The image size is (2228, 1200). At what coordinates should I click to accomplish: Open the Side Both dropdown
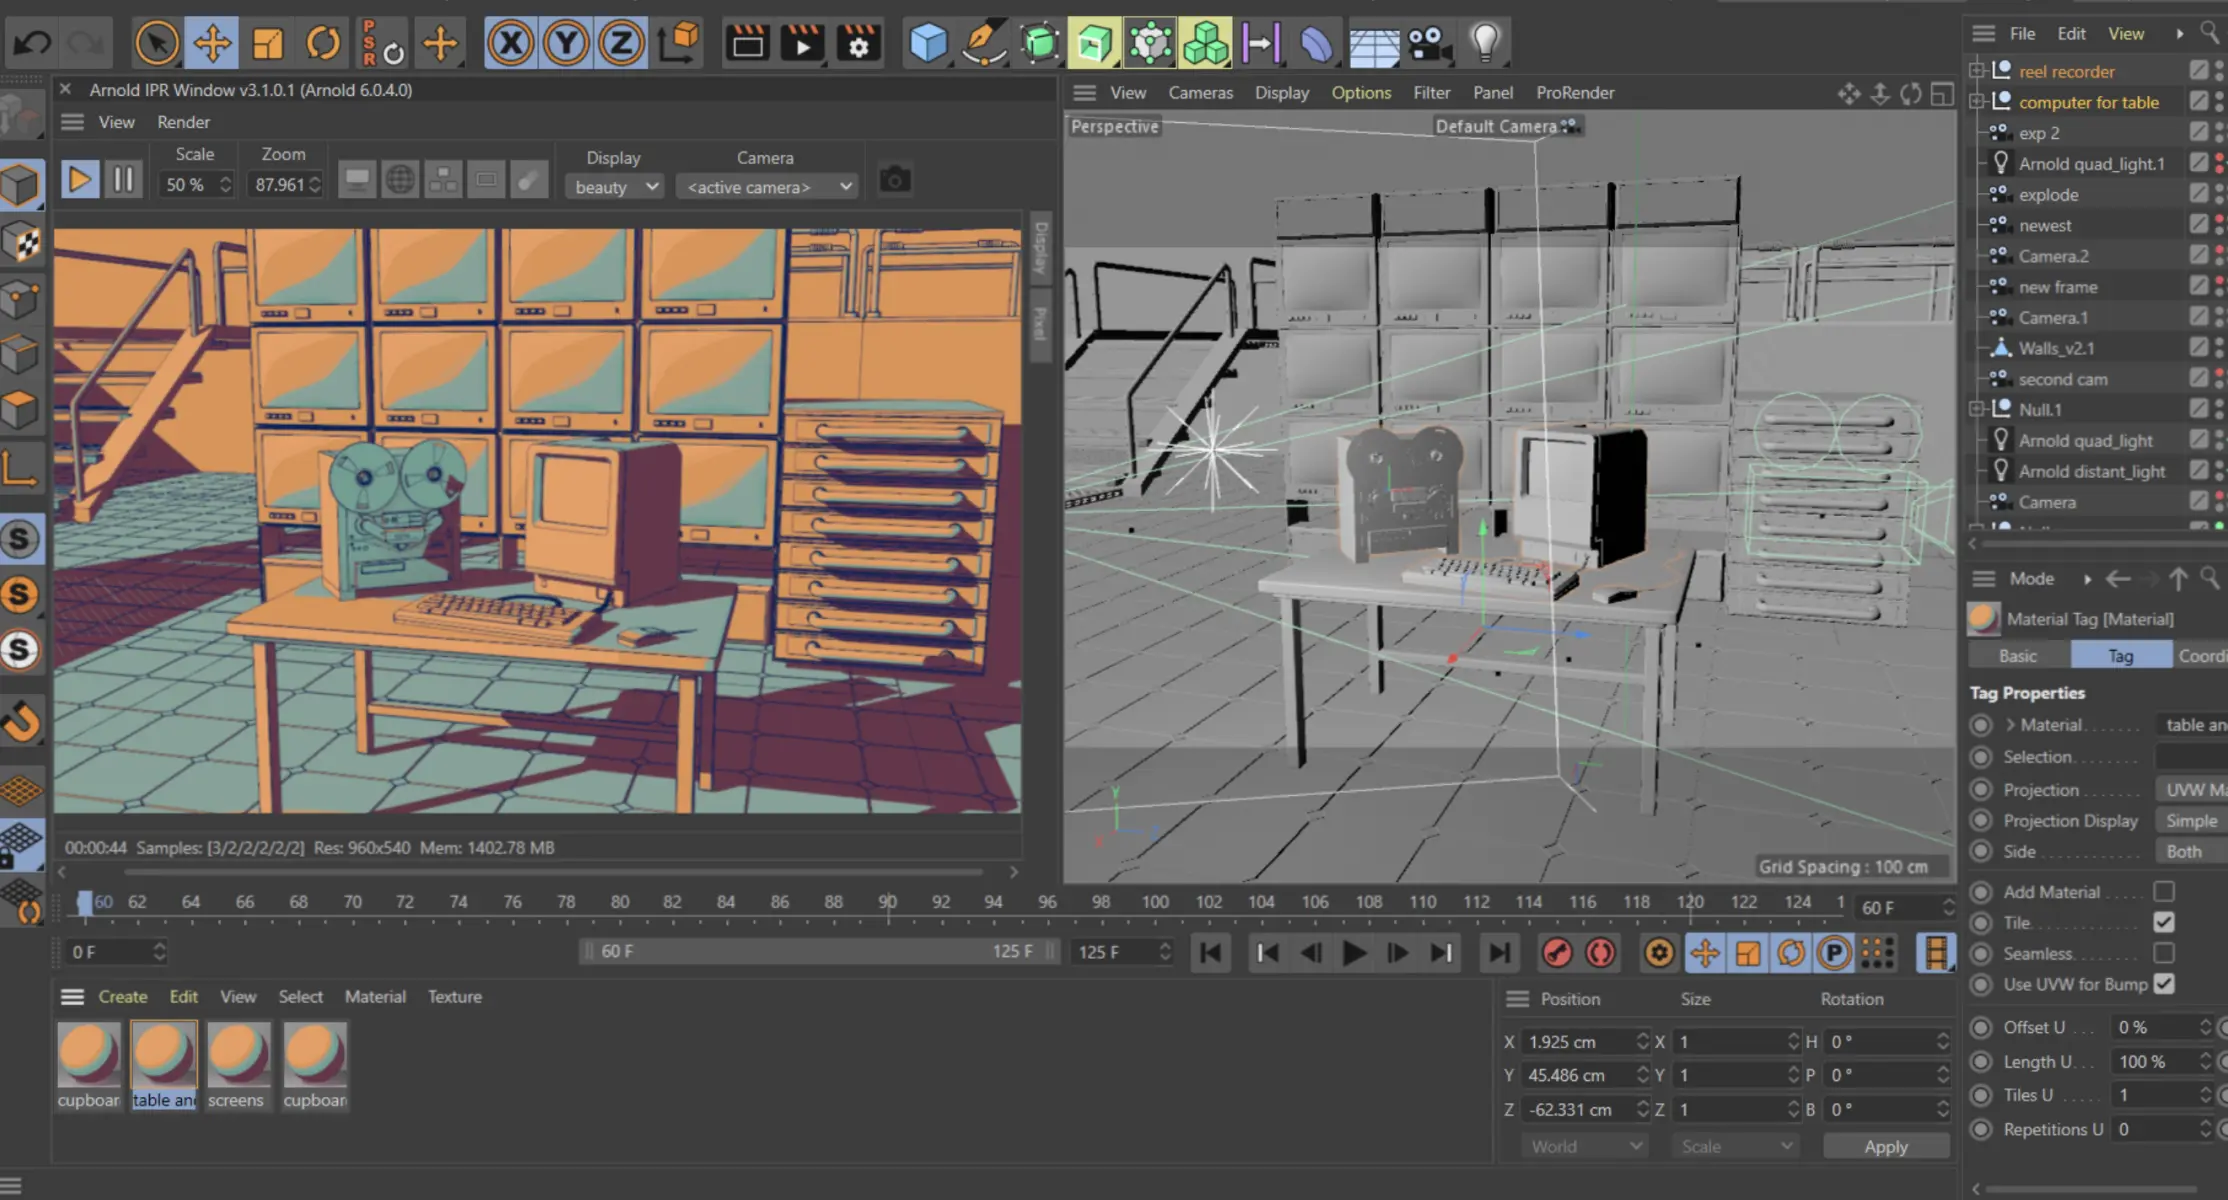[x=2192, y=852]
